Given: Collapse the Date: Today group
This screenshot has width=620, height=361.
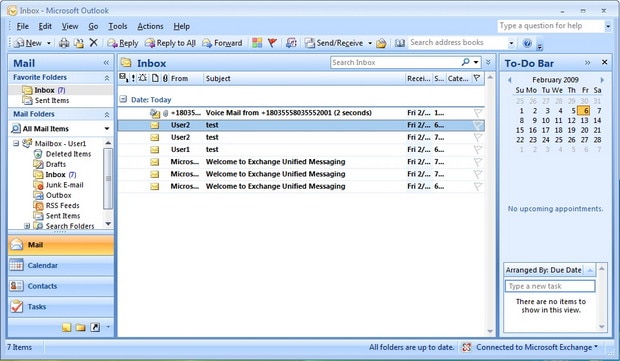Looking at the screenshot, I should [123, 99].
